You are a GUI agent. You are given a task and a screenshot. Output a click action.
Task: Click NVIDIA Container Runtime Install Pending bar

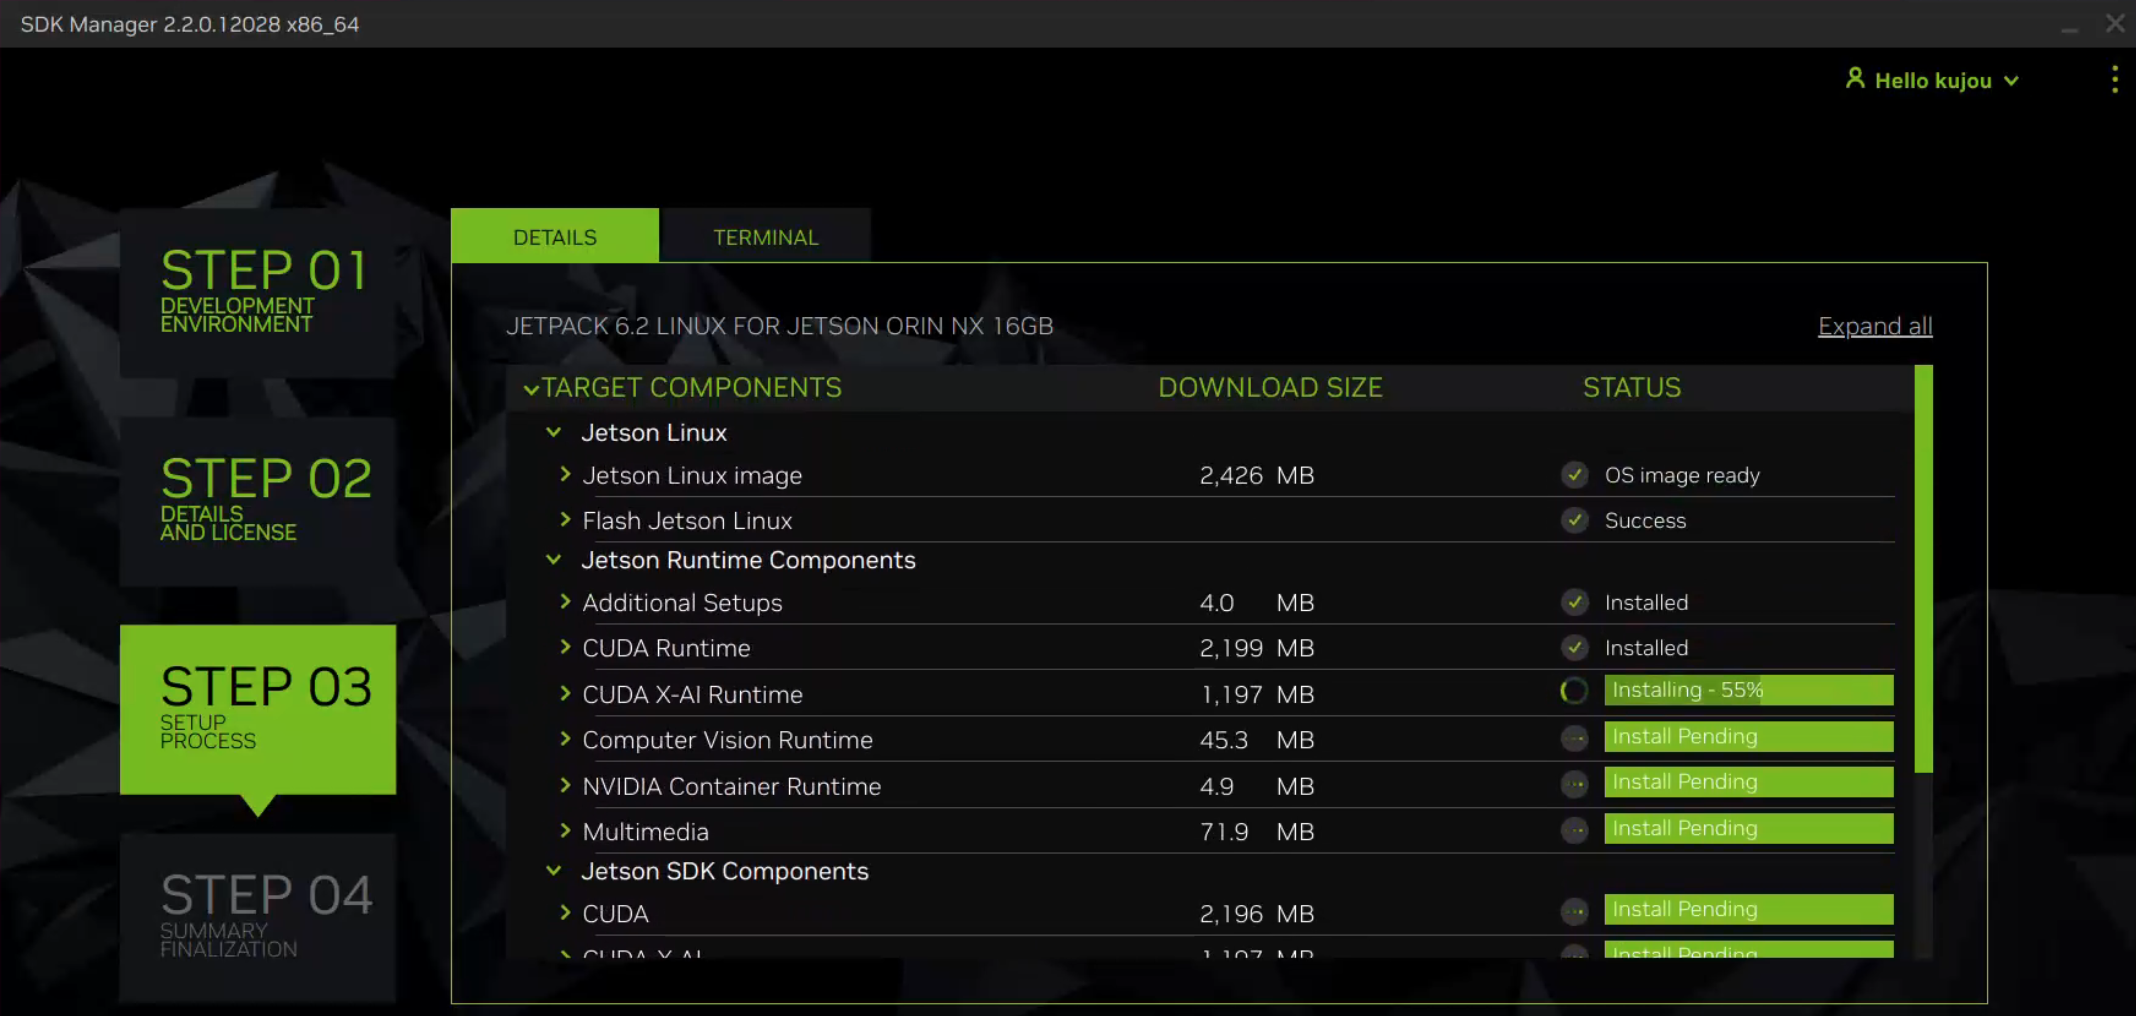pyautogui.click(x=1749, y=782)
